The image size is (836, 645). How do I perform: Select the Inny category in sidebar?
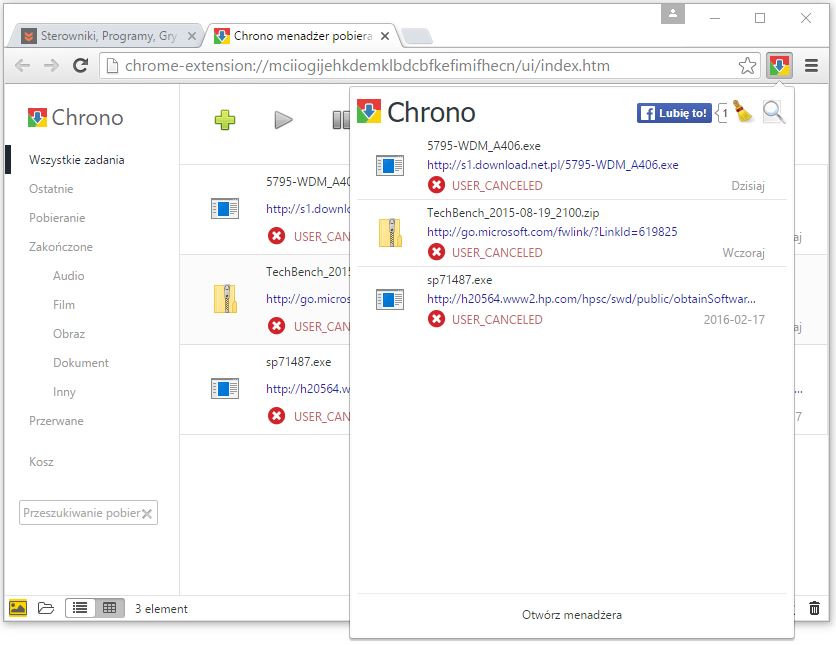click(x=64, y=392)
